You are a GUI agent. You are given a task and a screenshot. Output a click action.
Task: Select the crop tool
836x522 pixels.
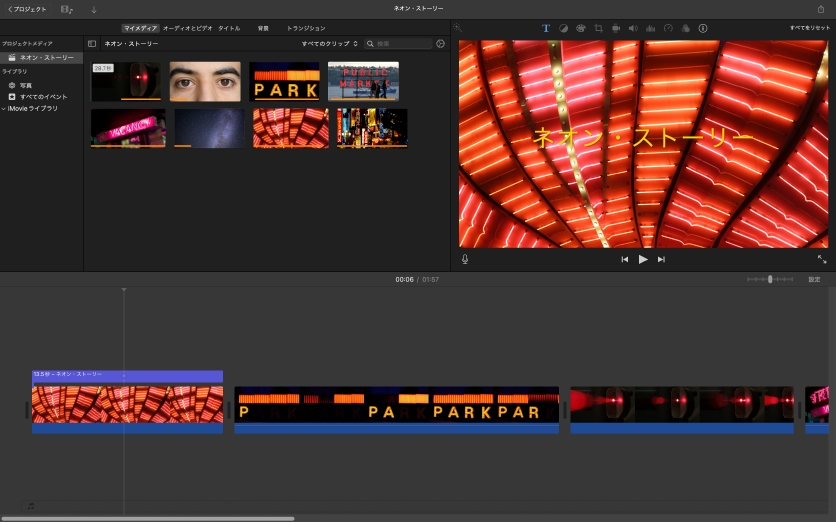click(598, 28)
